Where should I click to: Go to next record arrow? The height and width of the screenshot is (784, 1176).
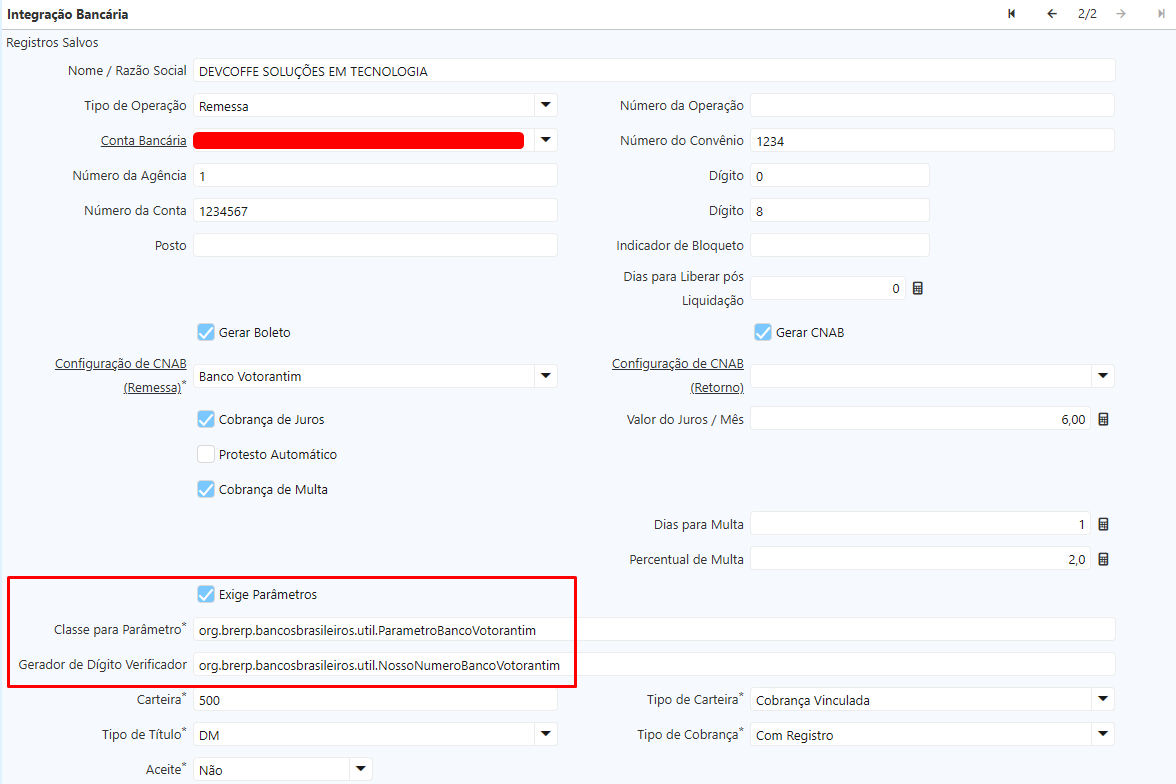(1121, 14)
